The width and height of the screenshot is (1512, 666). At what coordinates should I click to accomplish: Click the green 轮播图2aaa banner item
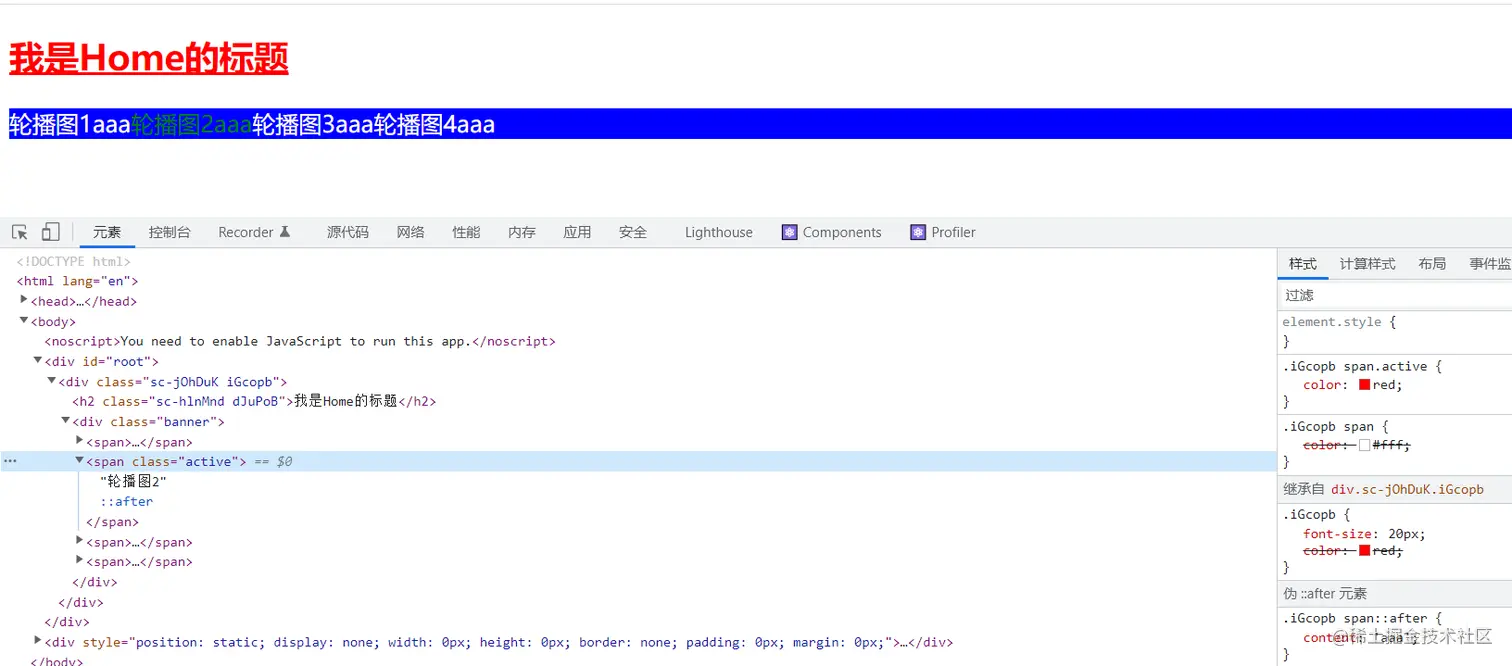click(x=192, y=125)
